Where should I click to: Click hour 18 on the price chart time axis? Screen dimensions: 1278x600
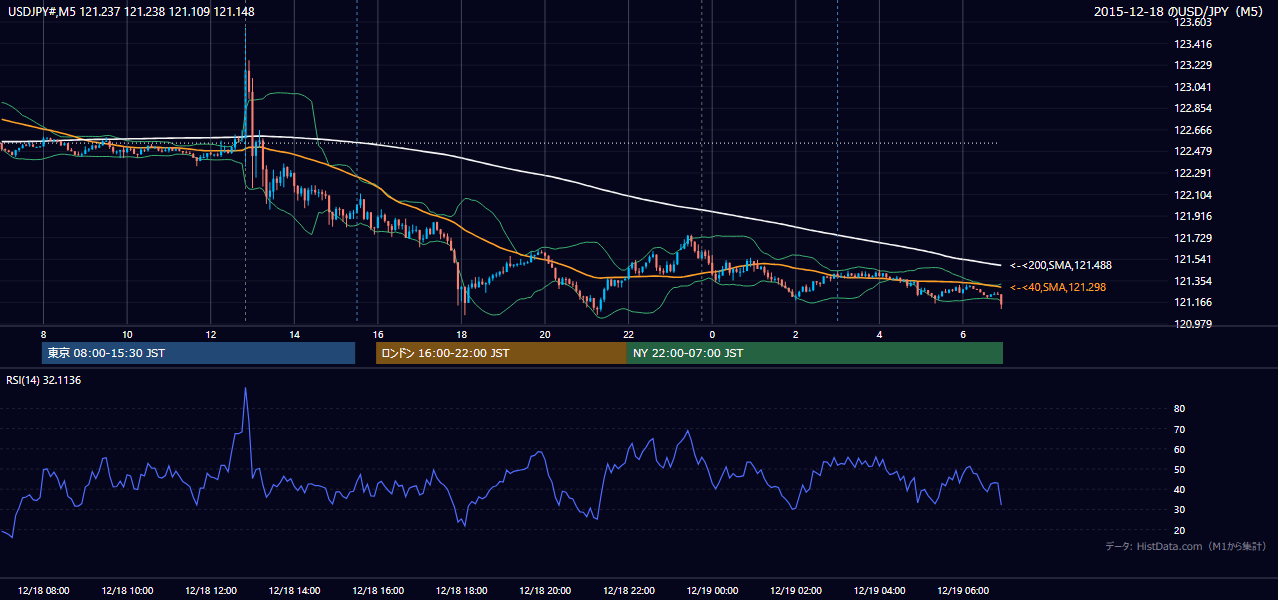[461, 334]
